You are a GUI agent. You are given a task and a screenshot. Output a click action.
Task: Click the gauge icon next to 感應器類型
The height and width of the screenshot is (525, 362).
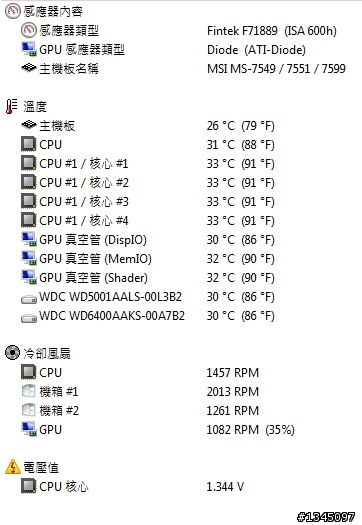pos(29,30)
